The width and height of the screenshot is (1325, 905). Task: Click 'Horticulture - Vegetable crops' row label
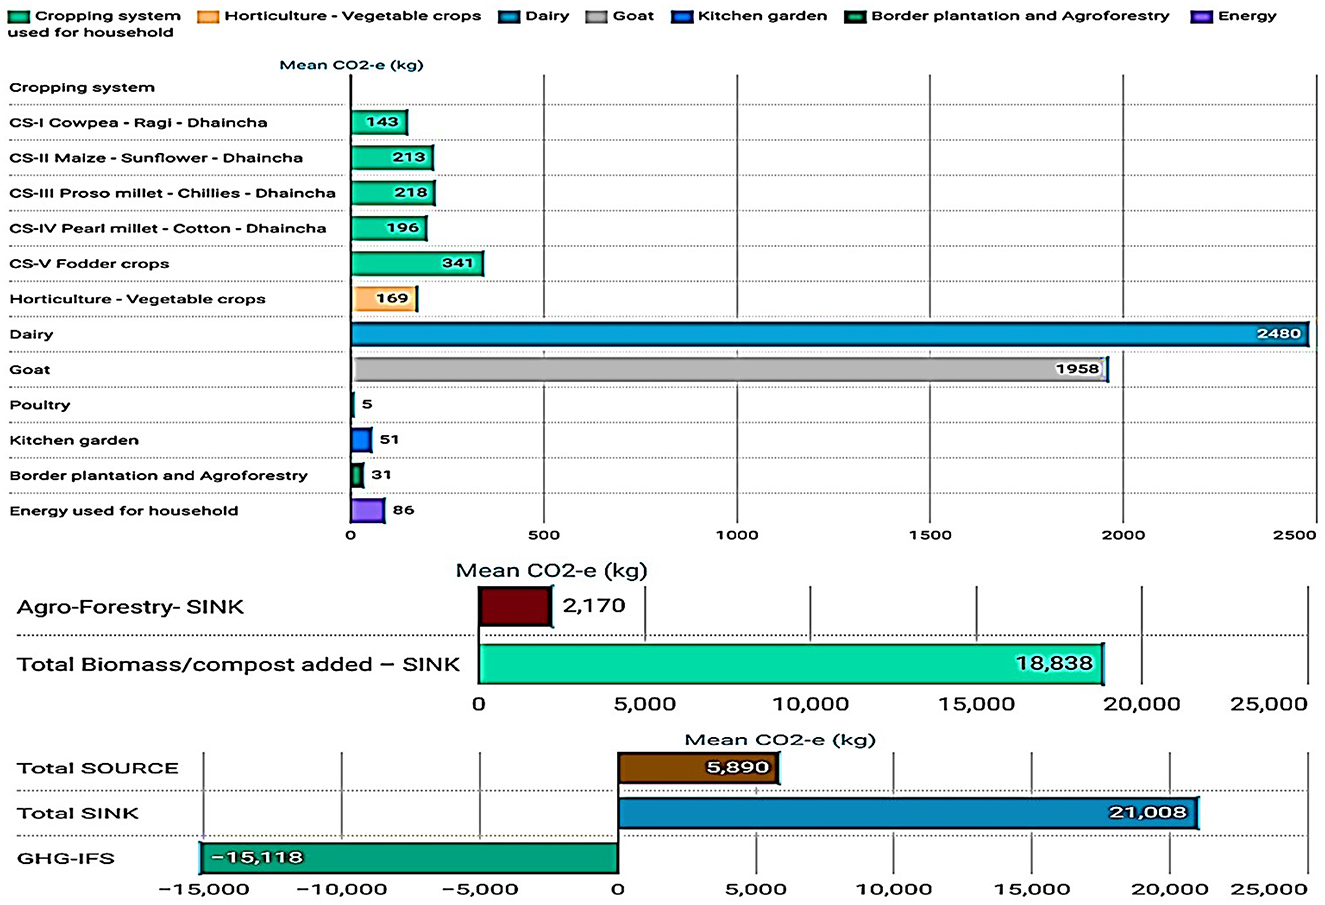coord(137,299)
